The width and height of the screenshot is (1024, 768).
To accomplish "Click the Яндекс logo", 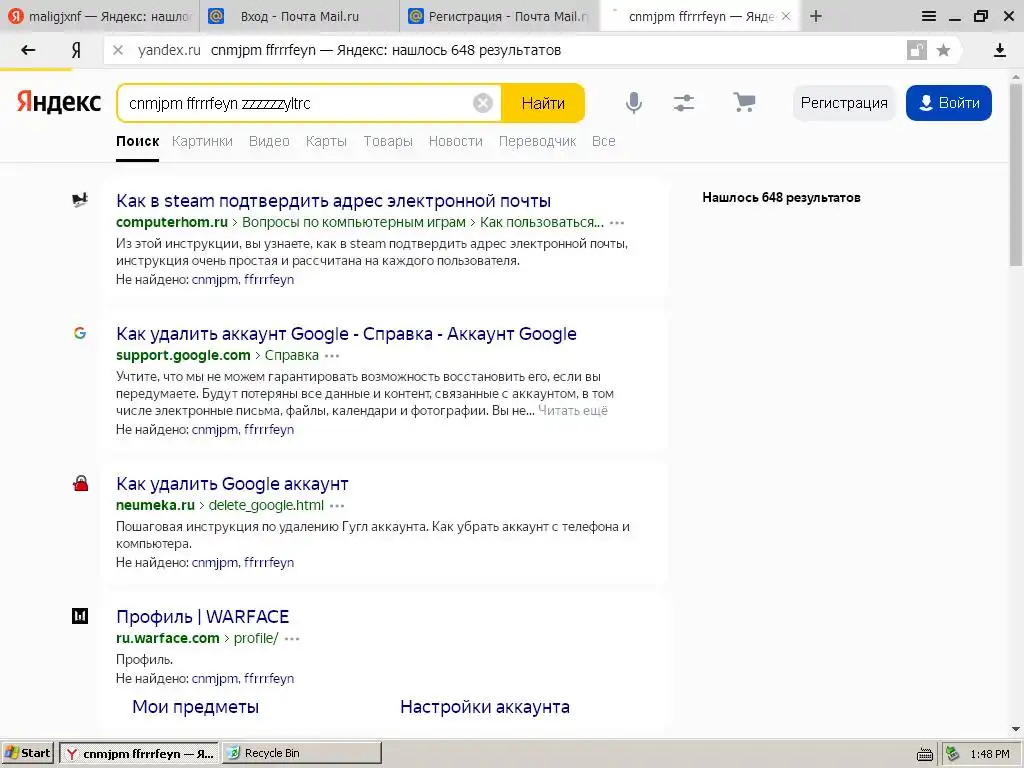I will (x=59, y=103).
